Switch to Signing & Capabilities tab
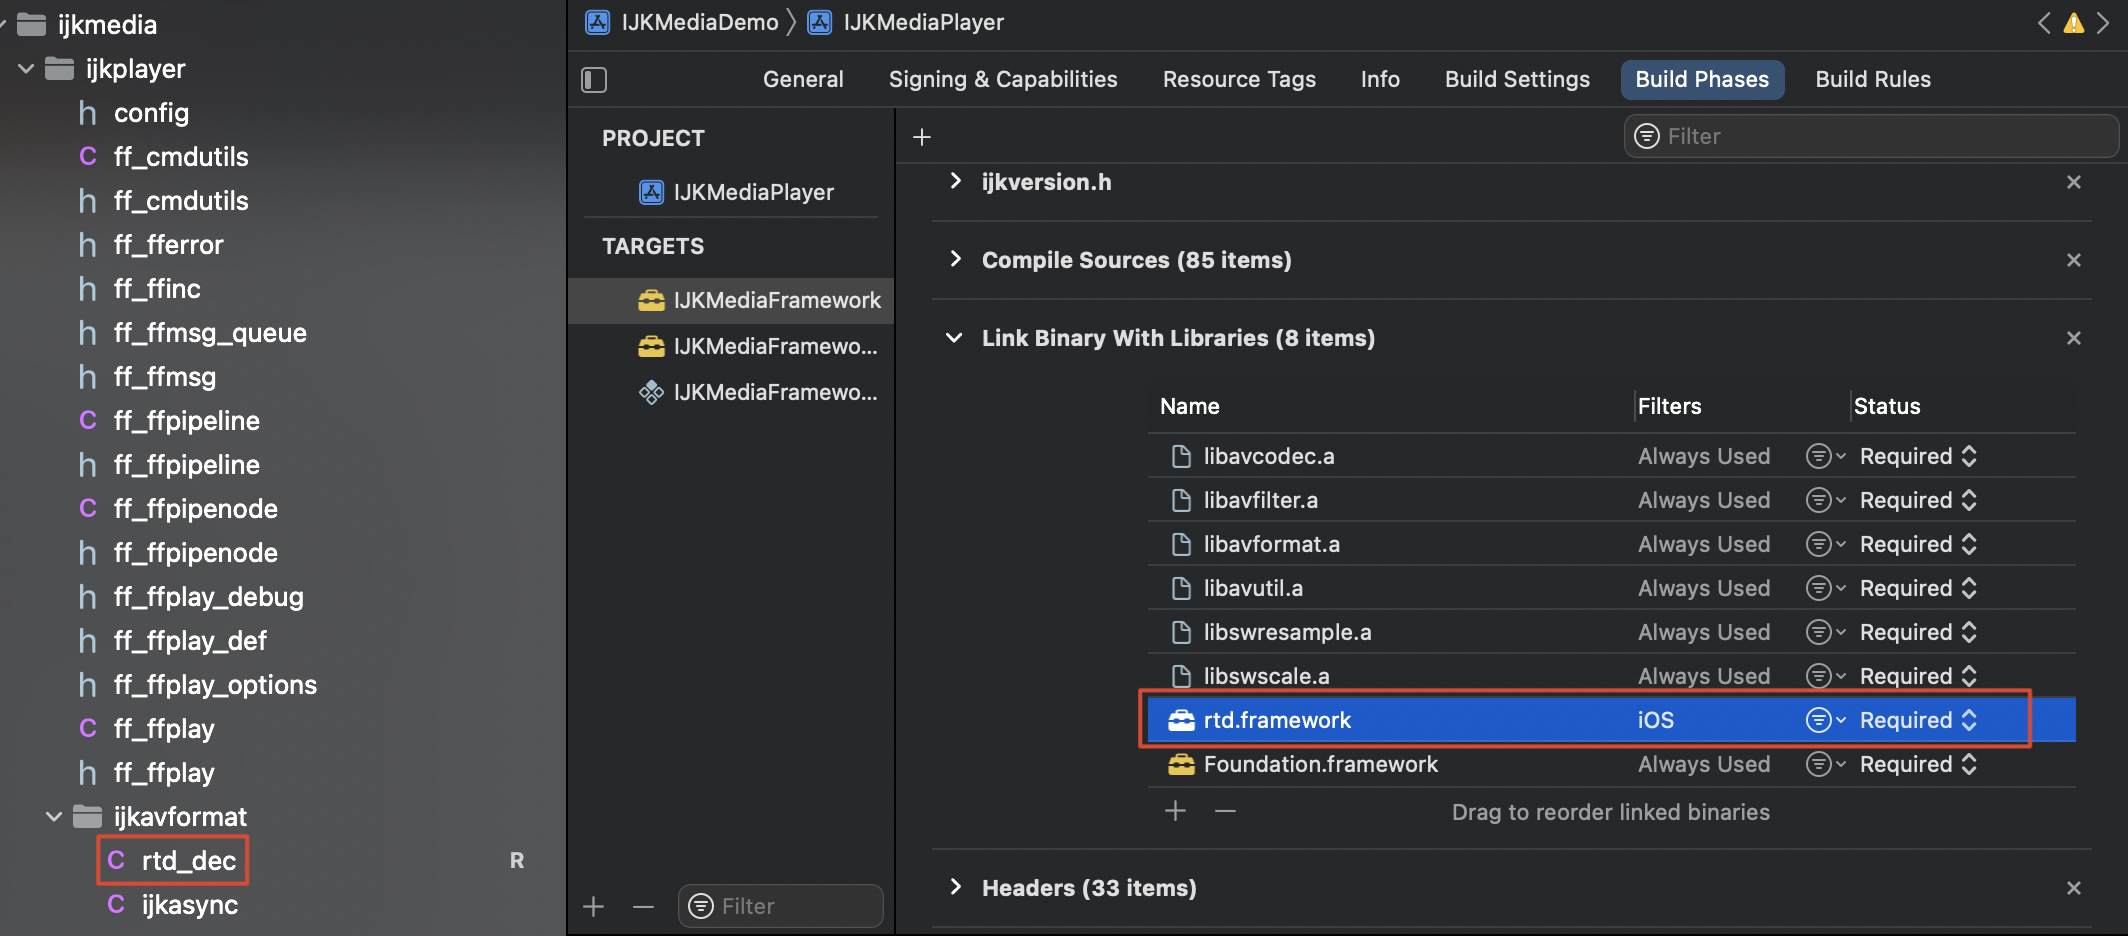The image size is (2128, 936). (x=1003, y=79)
